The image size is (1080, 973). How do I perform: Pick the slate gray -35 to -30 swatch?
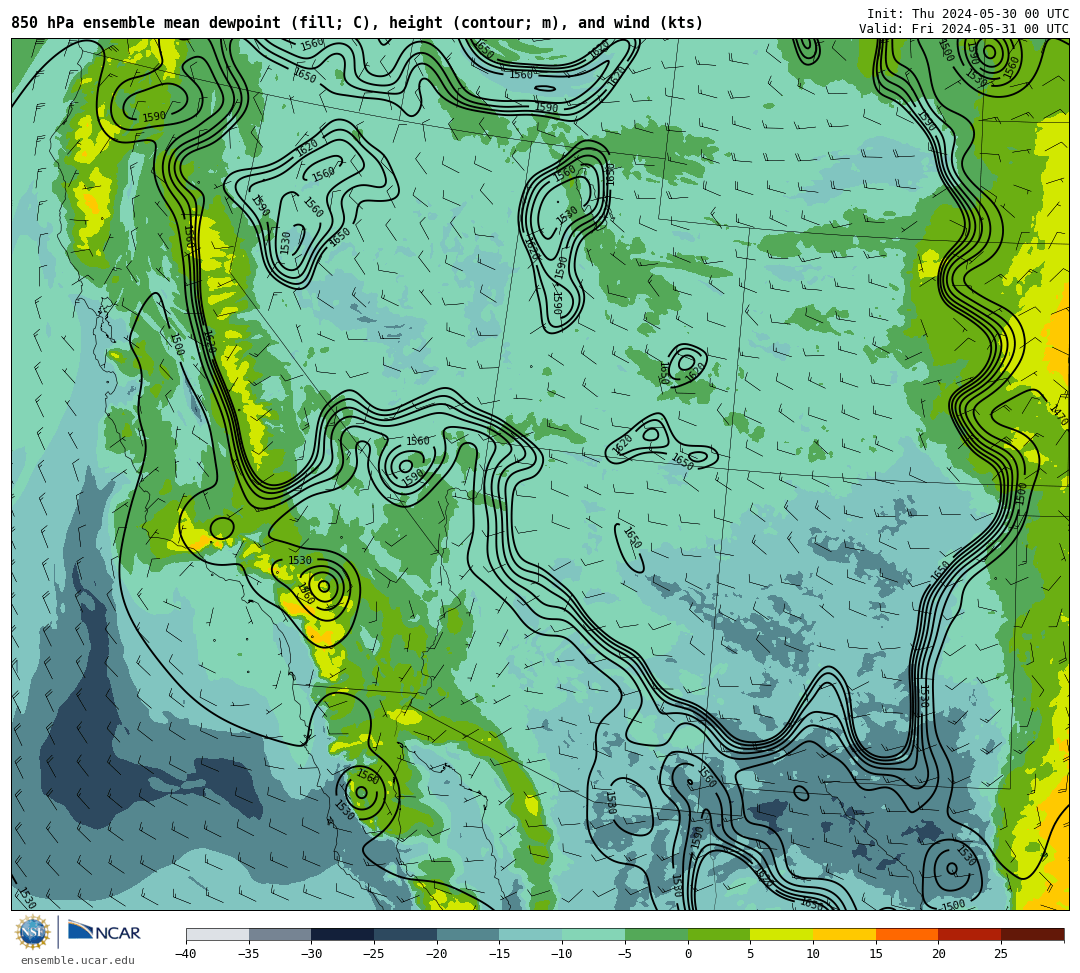(x=280, y=934)
